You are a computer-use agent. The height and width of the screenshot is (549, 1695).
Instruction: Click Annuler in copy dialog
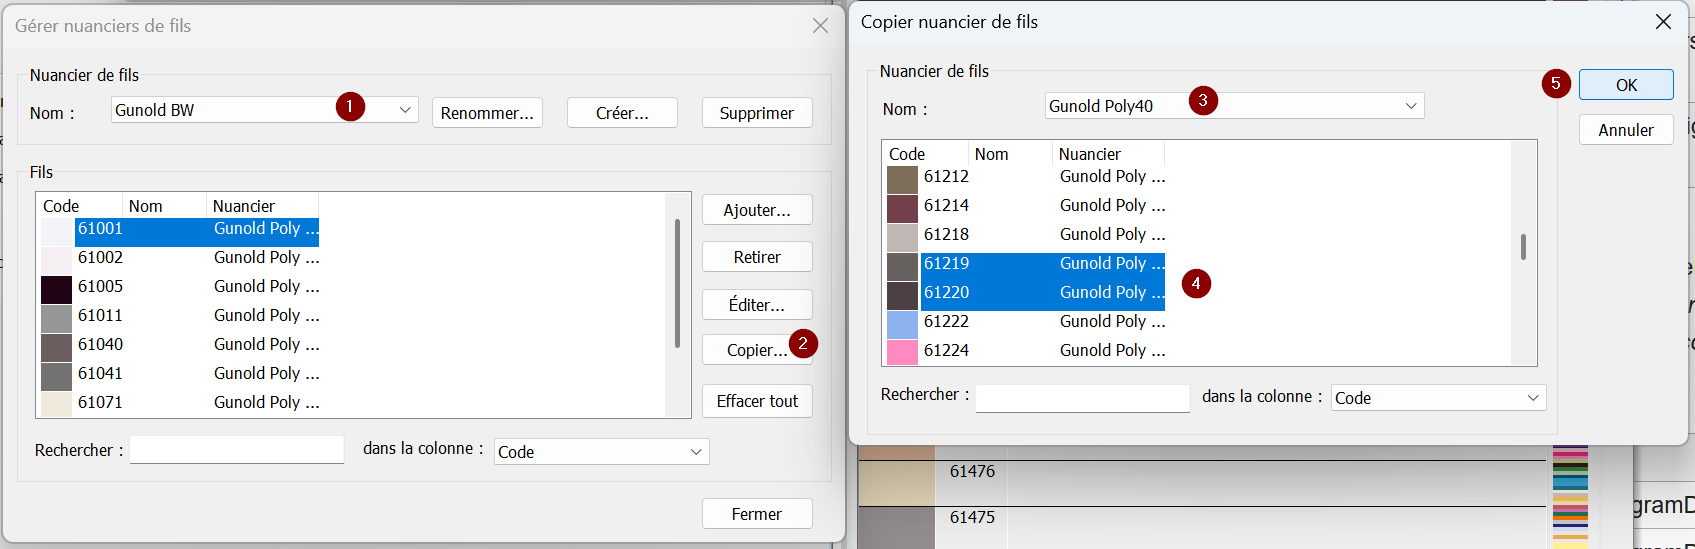coord(1625,130)
